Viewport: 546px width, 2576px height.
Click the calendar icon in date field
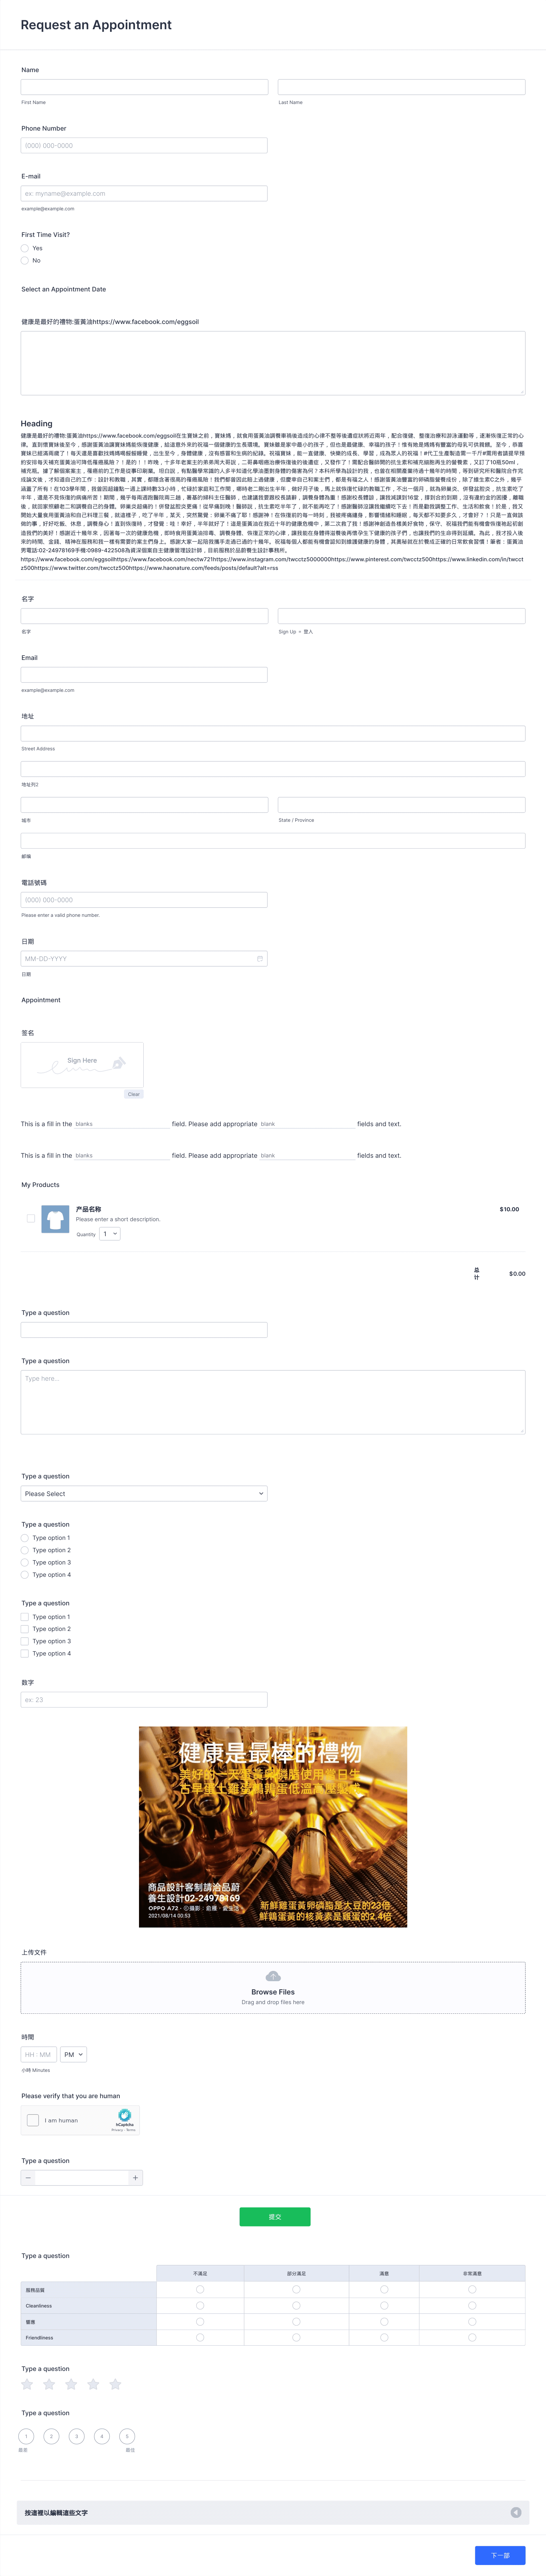pos(260,958)
